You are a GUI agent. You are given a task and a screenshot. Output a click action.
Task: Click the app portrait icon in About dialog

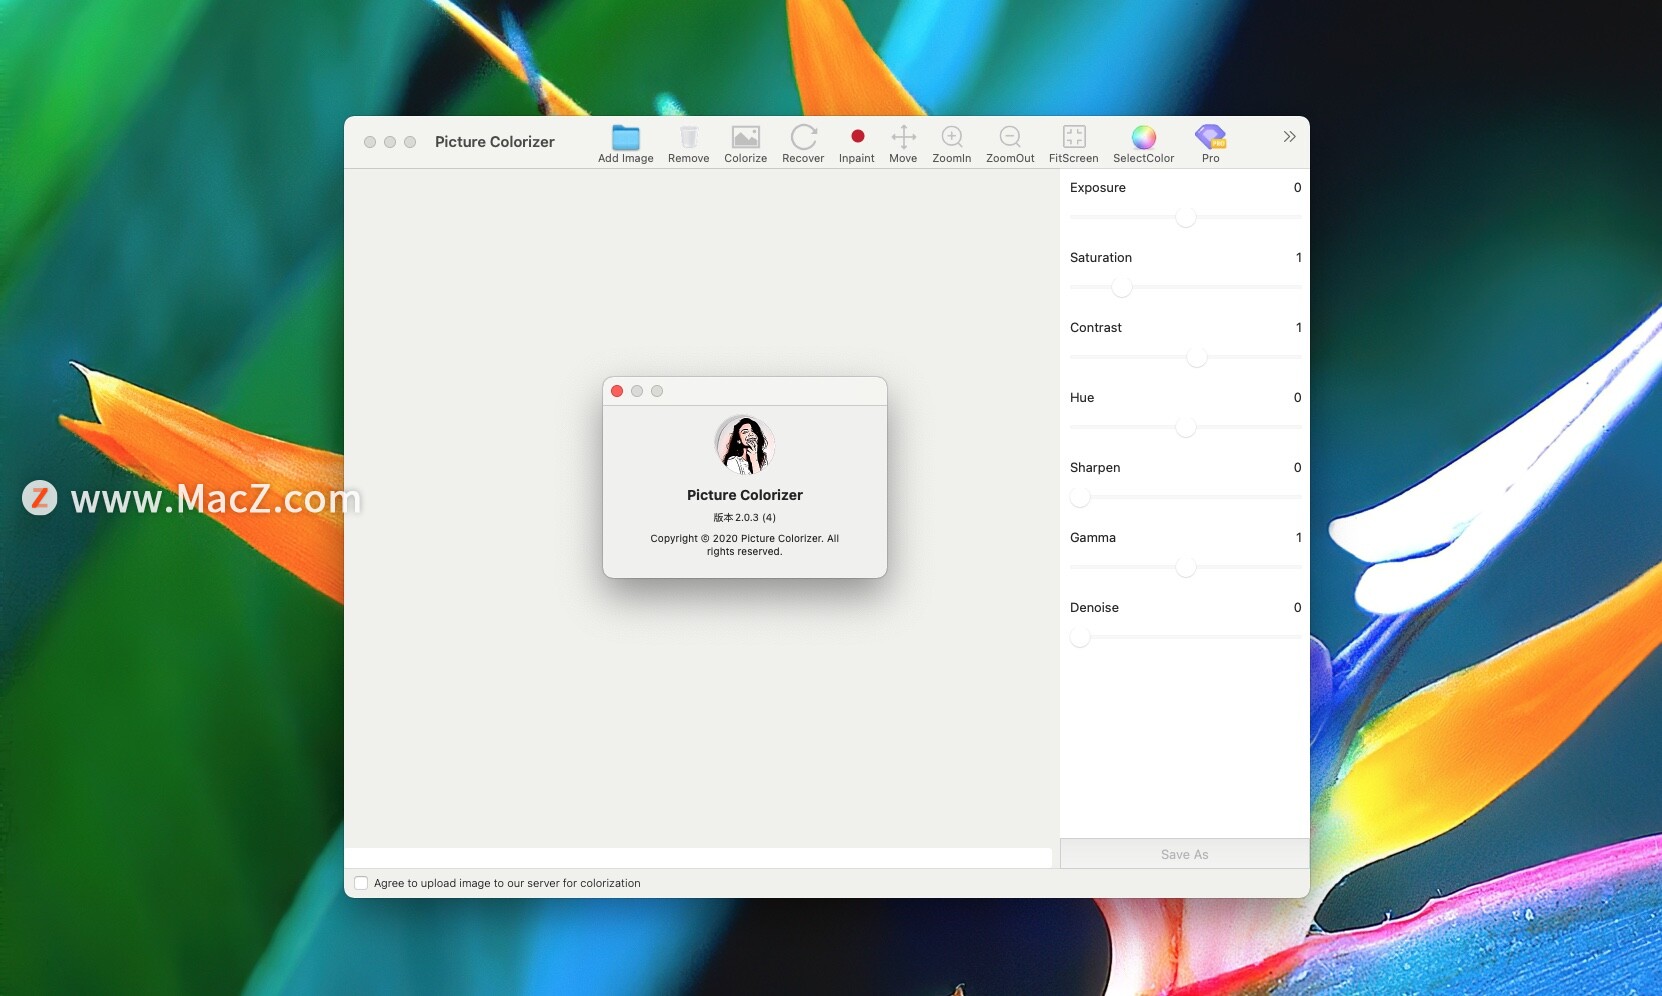(745, 445)
